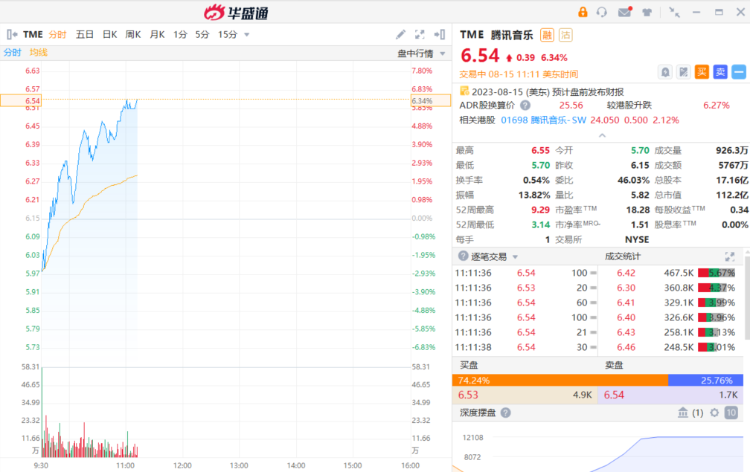The width and height of the screenshot is (750, 472).
Task: Click the price alert bell icon
Action: pos(665,71)
